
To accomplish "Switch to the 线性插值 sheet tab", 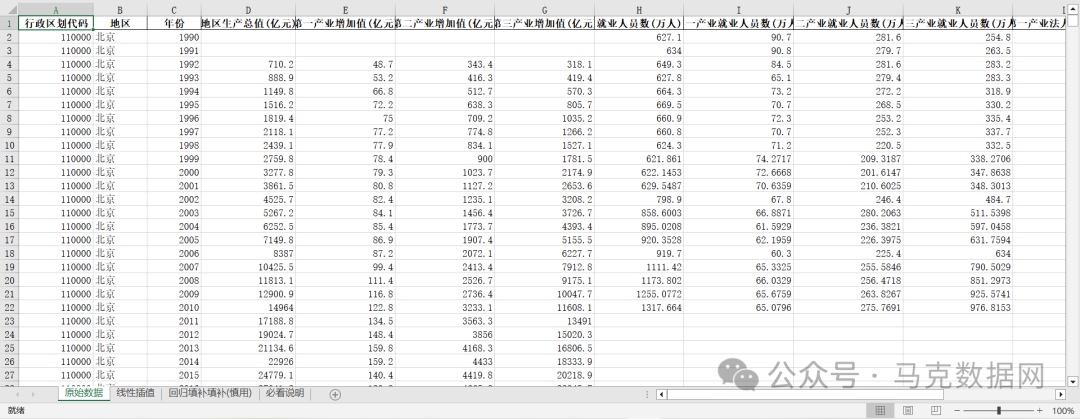I will point(136,394).
